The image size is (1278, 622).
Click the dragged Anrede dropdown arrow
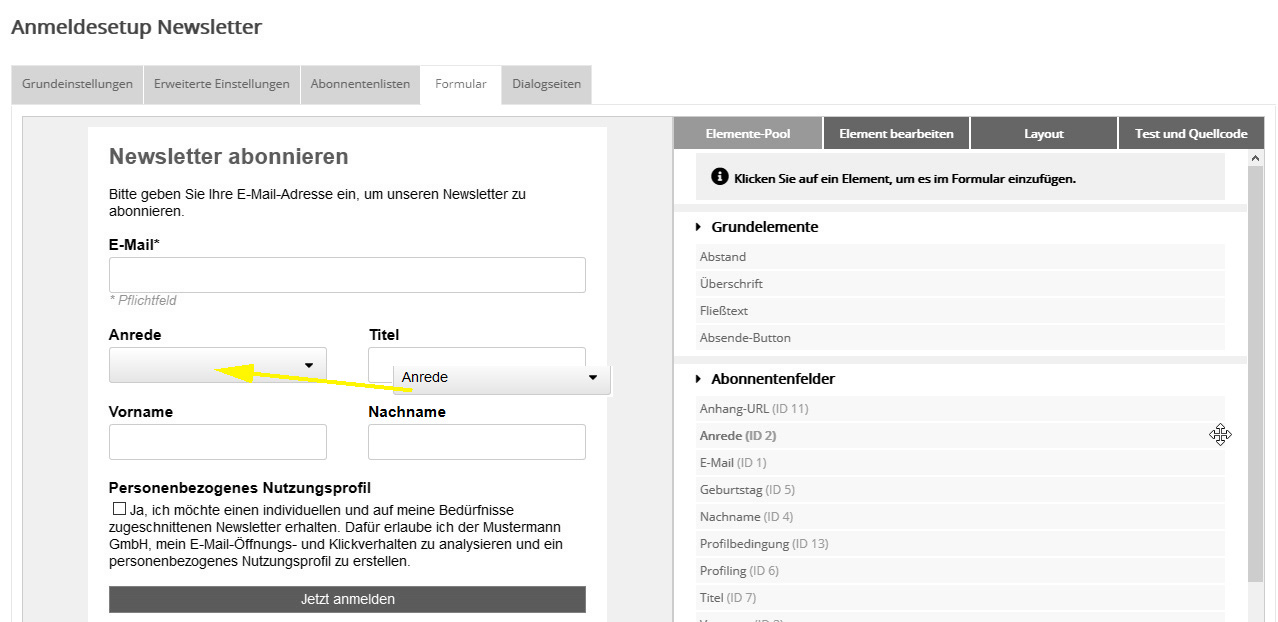point(592,378)
